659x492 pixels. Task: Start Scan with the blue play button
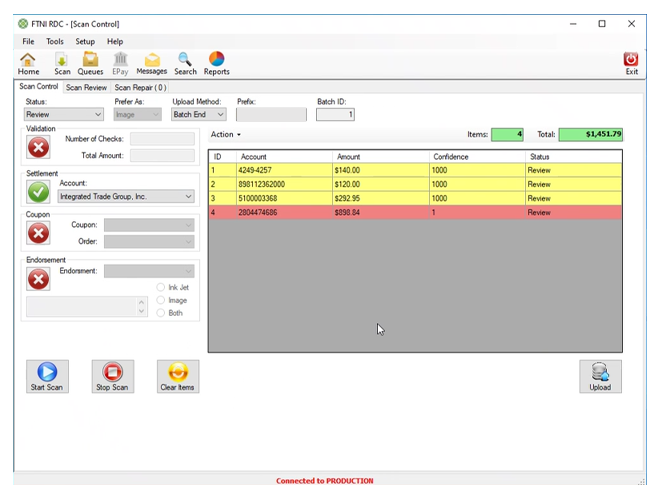tap(47, 376)
